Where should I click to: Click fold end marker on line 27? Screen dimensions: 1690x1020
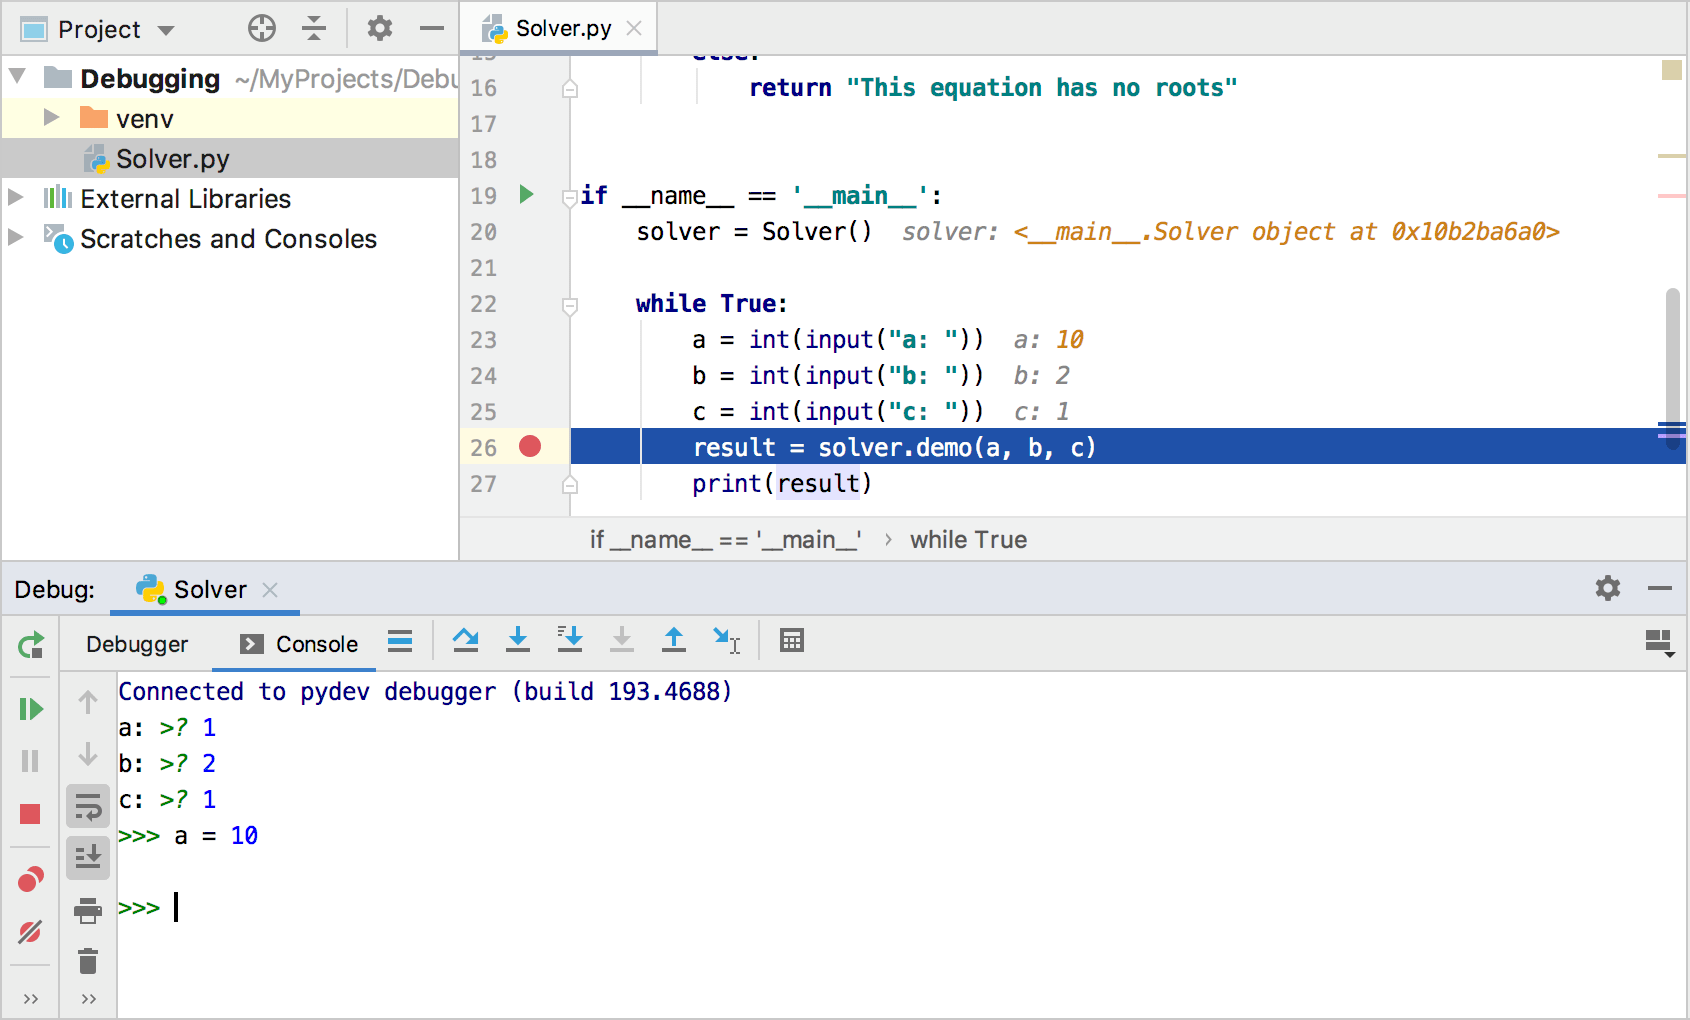[x=570, y=484]
